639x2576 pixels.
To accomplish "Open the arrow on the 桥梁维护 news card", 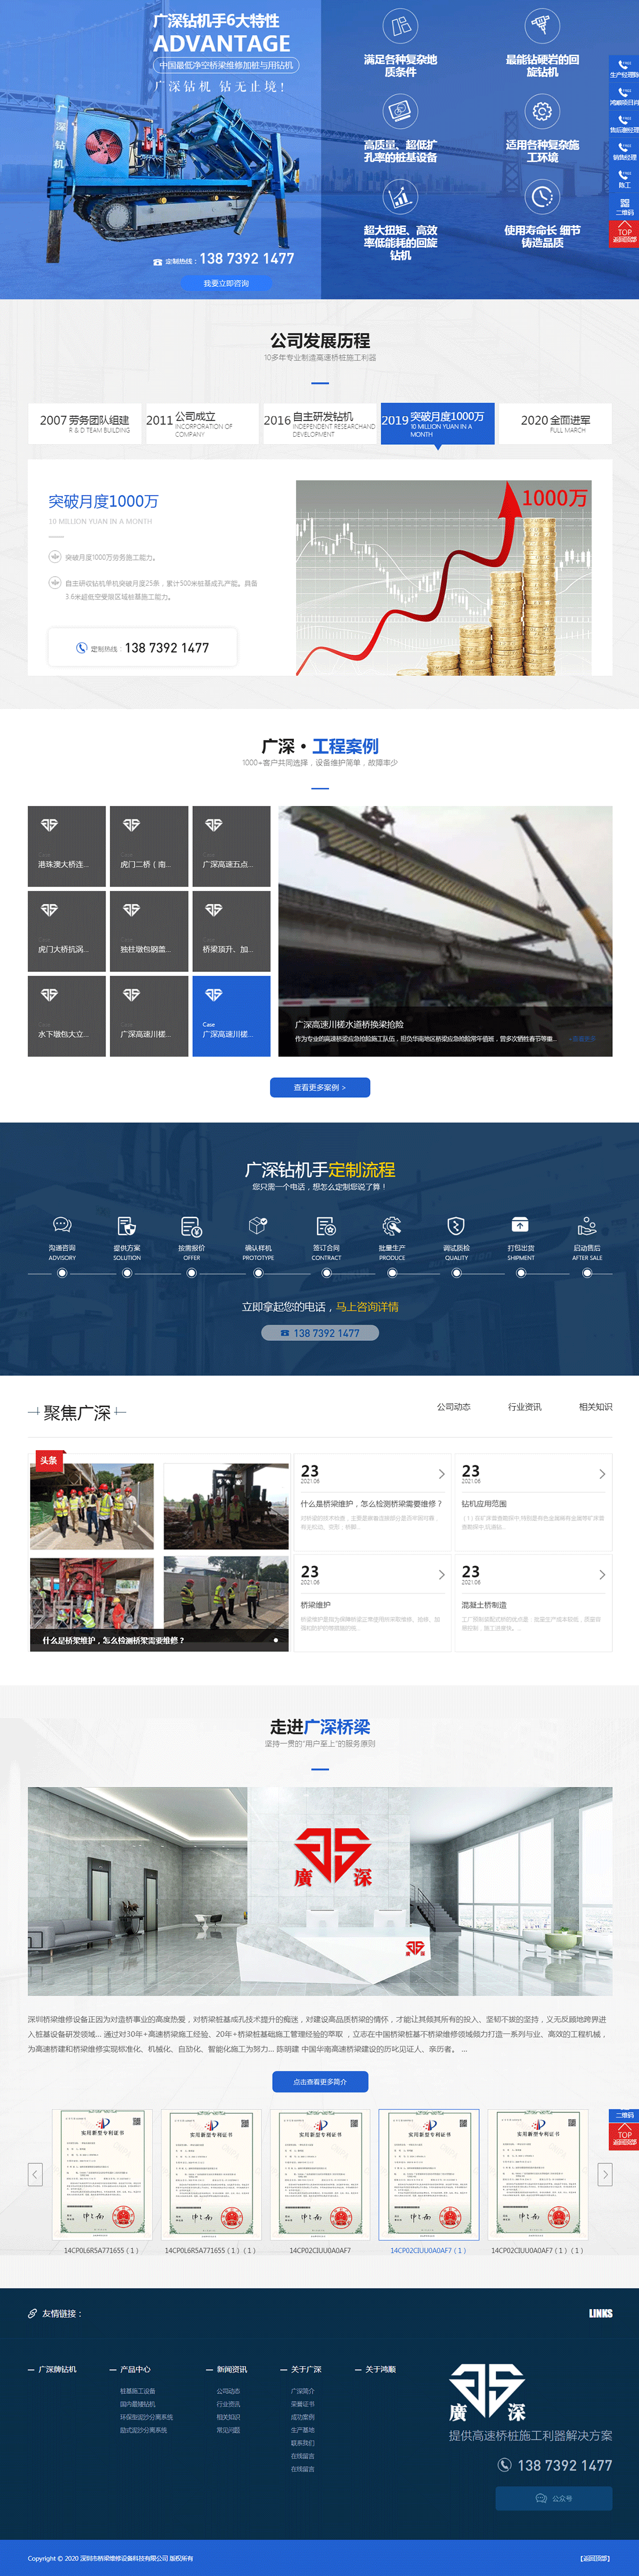I will (x=441, y=1574).
